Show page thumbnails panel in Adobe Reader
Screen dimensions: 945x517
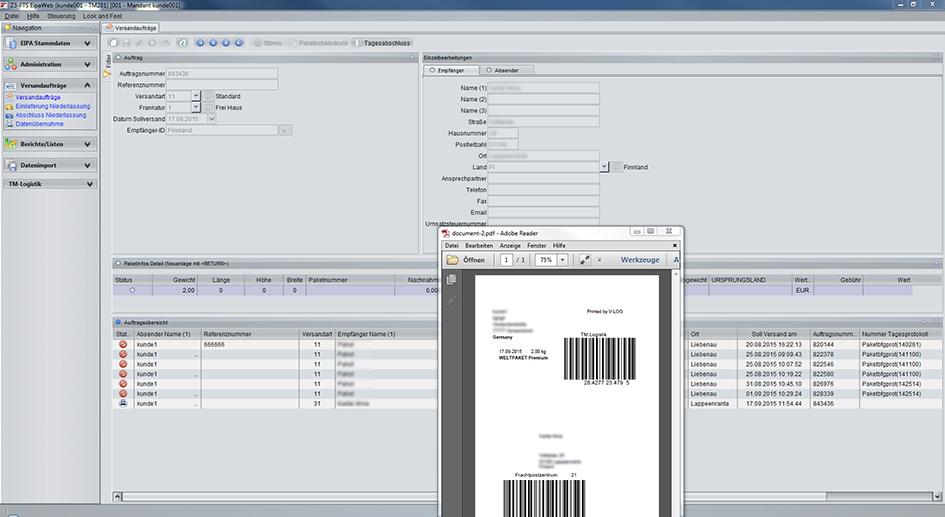coord(451,280)
